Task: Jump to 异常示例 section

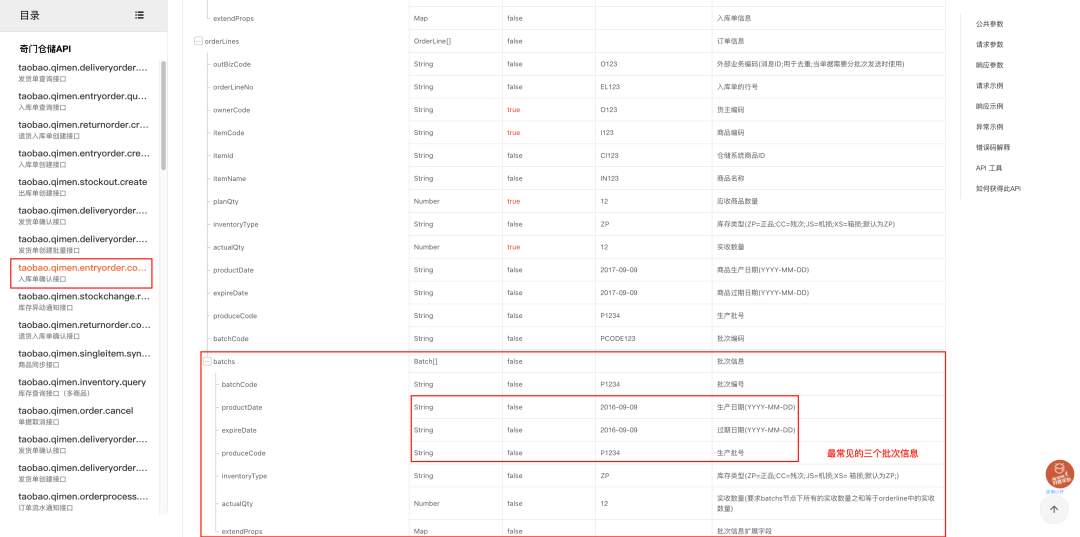Action: (x=989, y=127)
